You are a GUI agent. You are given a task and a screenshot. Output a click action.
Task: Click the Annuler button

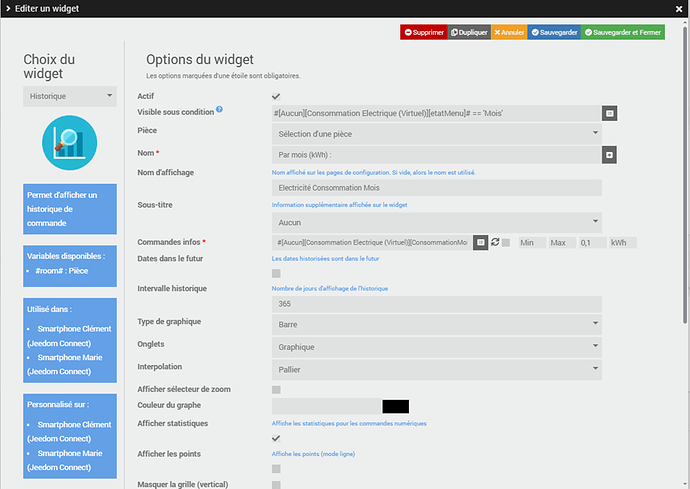[x=509, y=32]
